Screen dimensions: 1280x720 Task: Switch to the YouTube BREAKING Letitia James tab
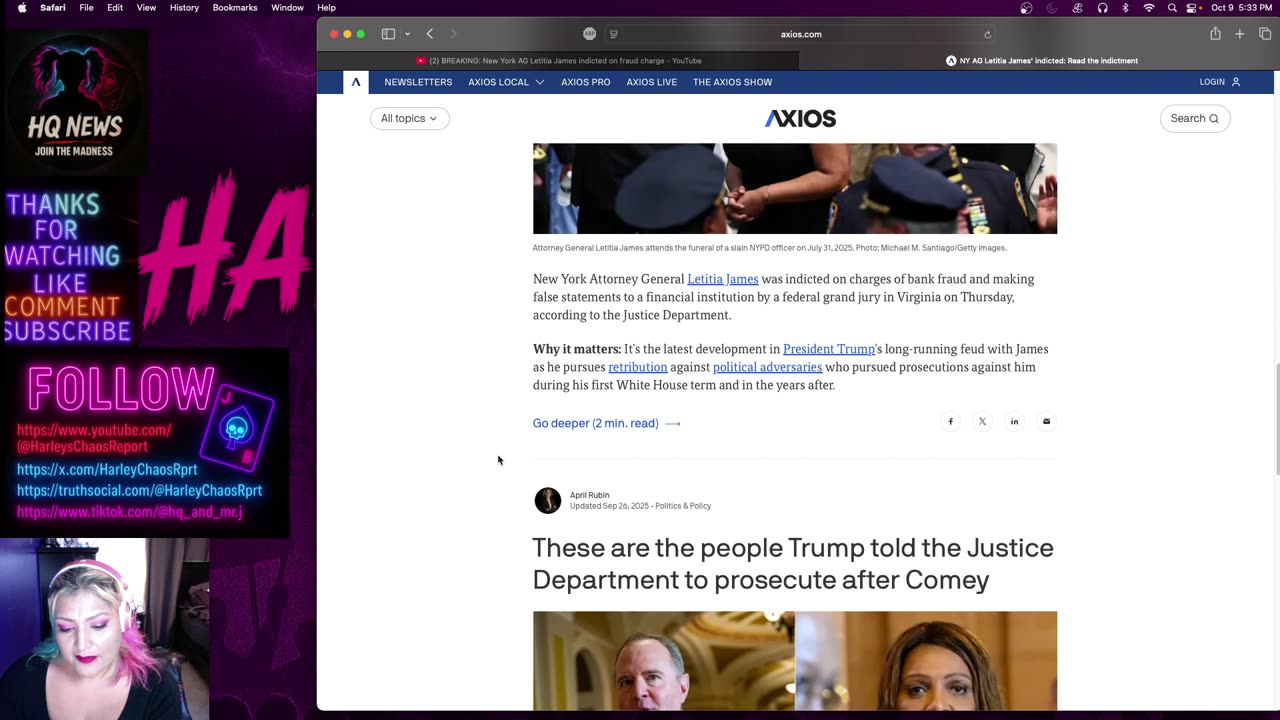pyautogui.click(x=558, y=61)
